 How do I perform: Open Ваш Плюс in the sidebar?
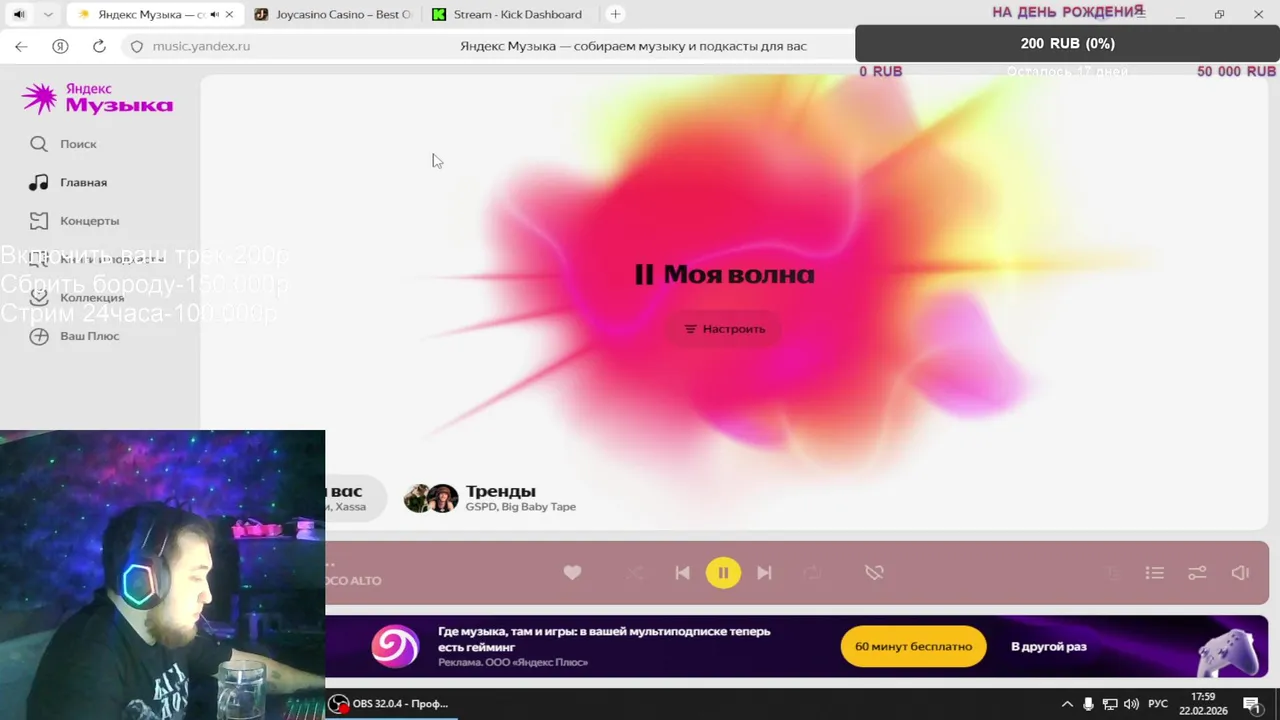(x=74, y=336)
